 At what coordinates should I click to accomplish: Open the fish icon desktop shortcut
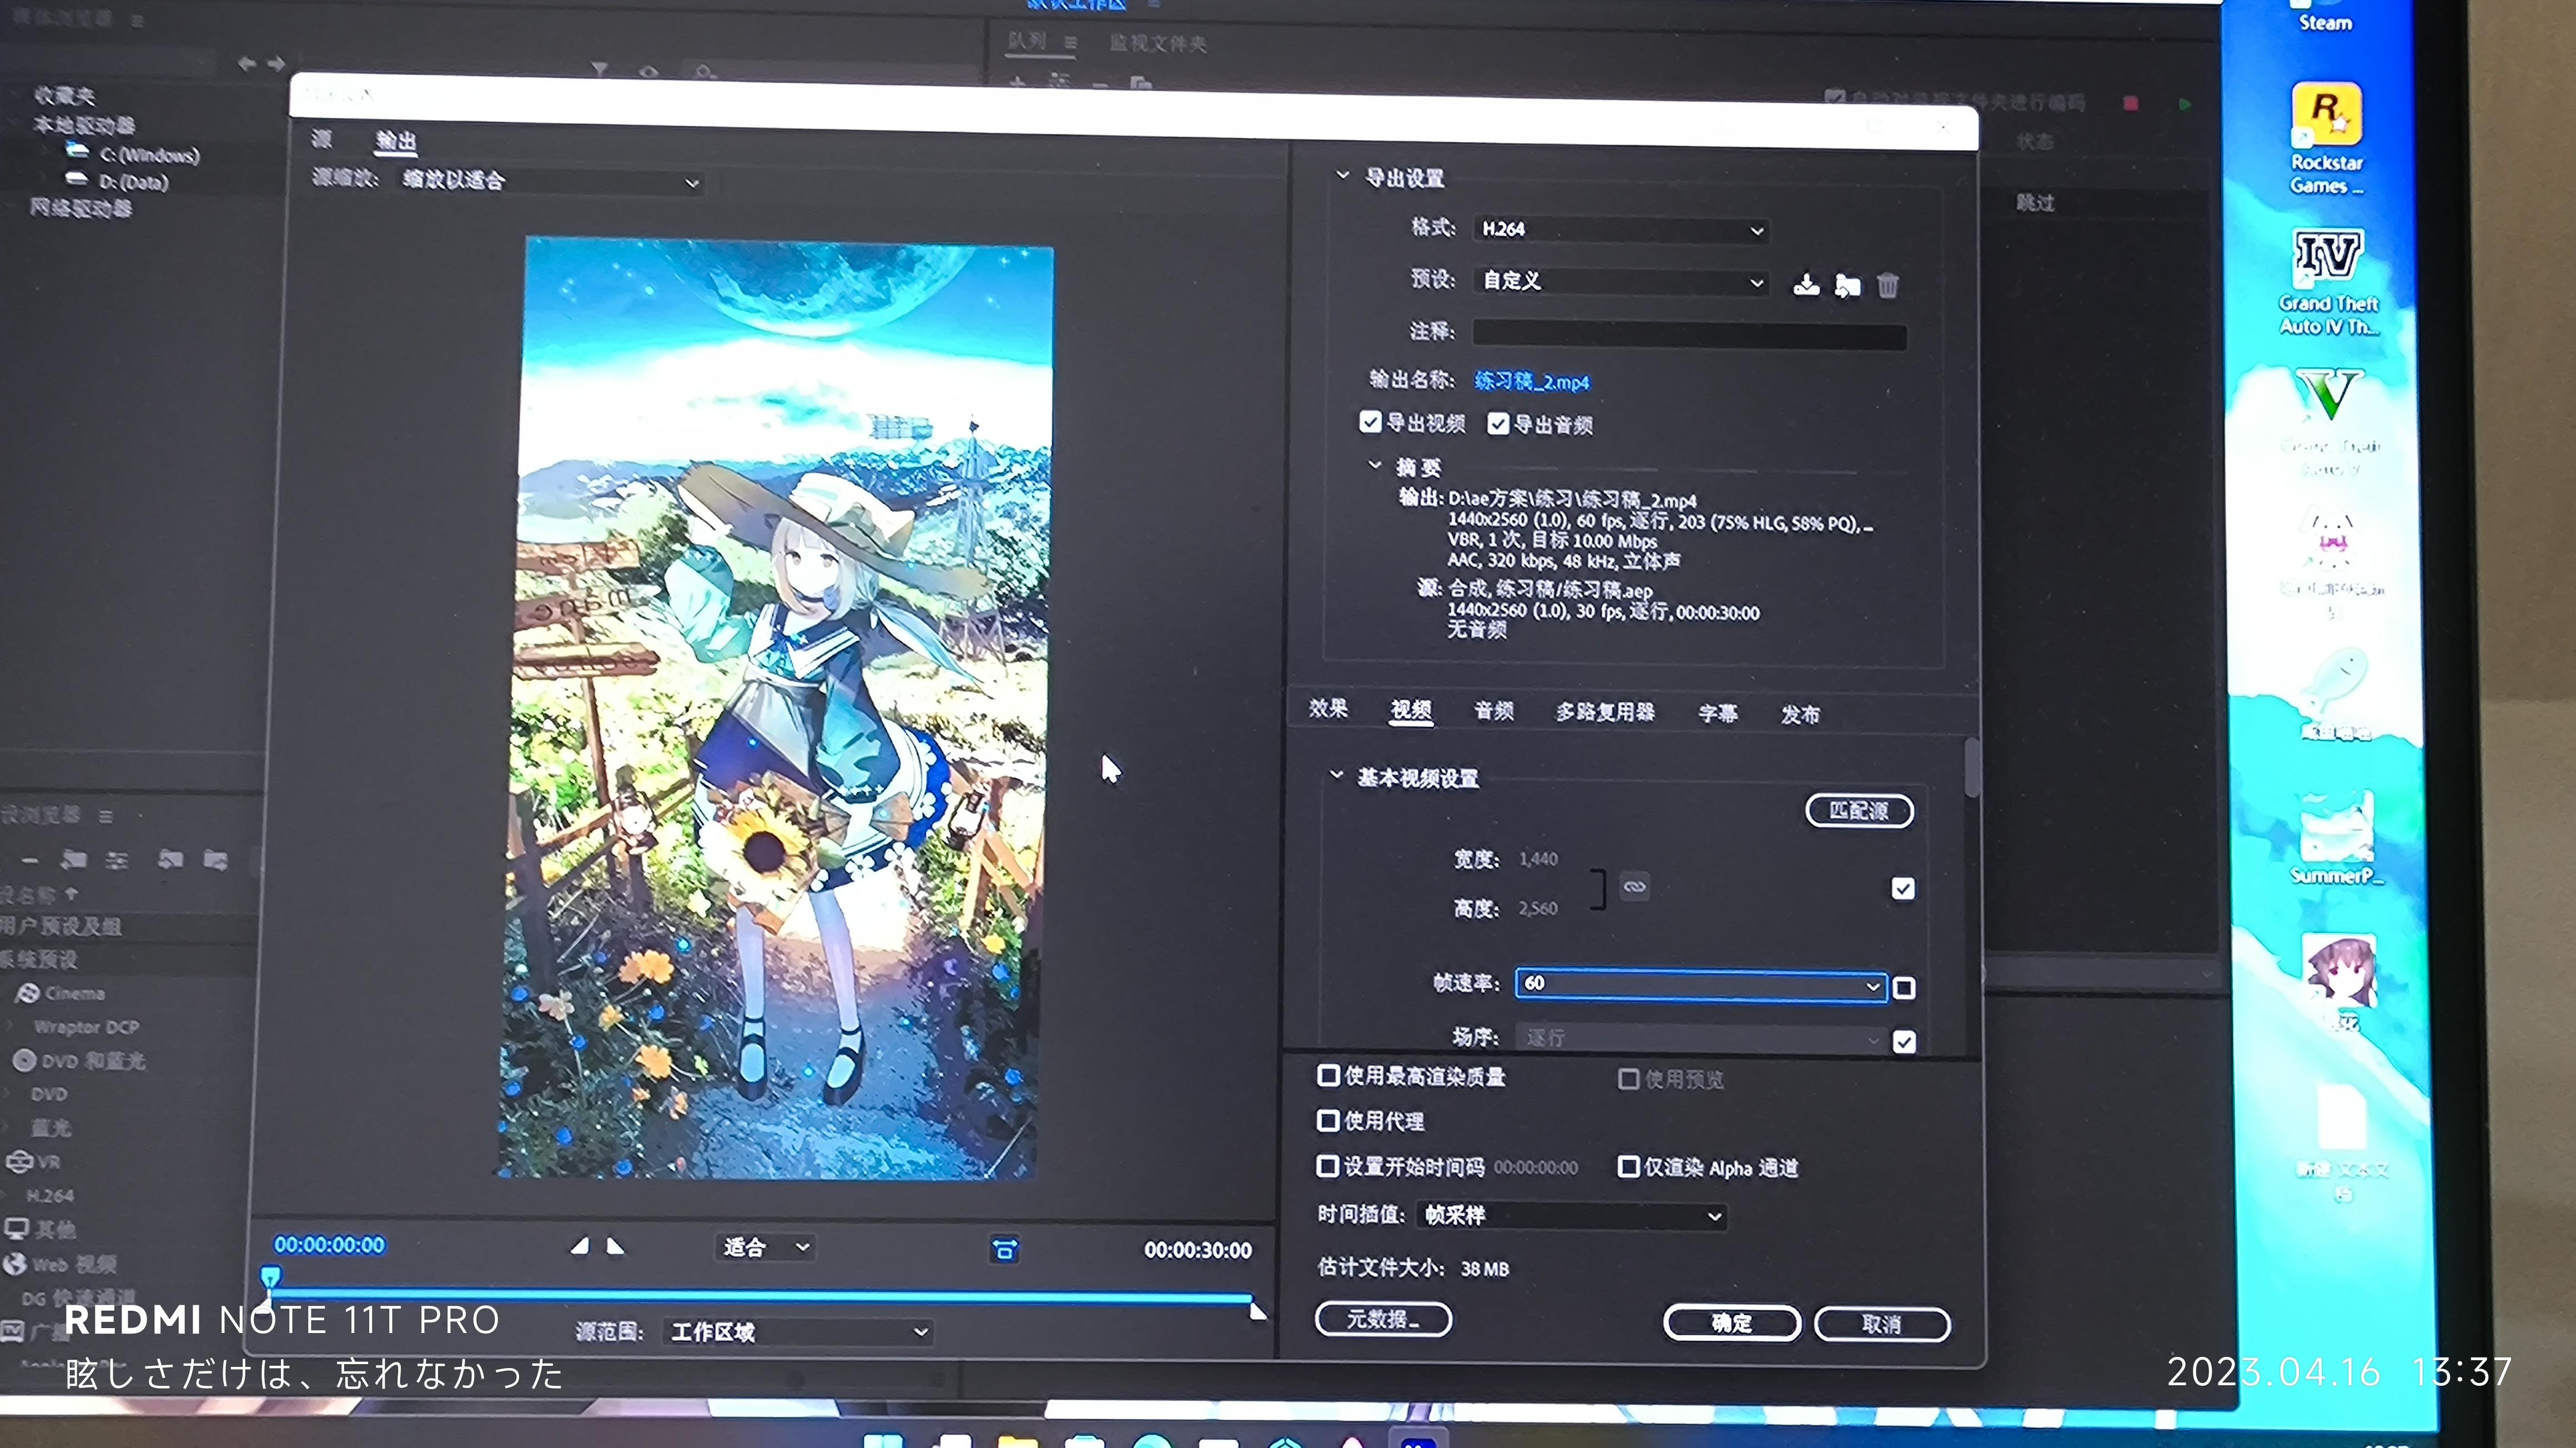click(2336, 693)
